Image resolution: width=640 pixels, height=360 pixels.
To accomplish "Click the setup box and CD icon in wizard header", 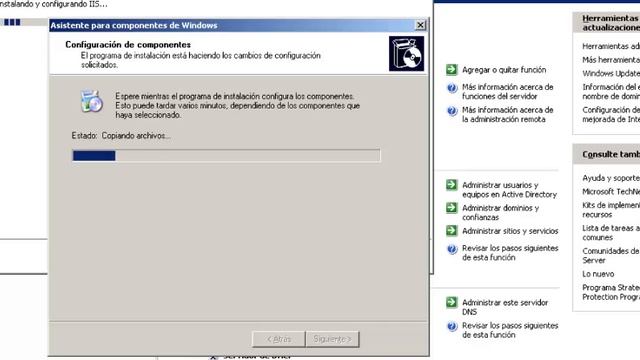I will pyautogui.click(x=406, y=53).
